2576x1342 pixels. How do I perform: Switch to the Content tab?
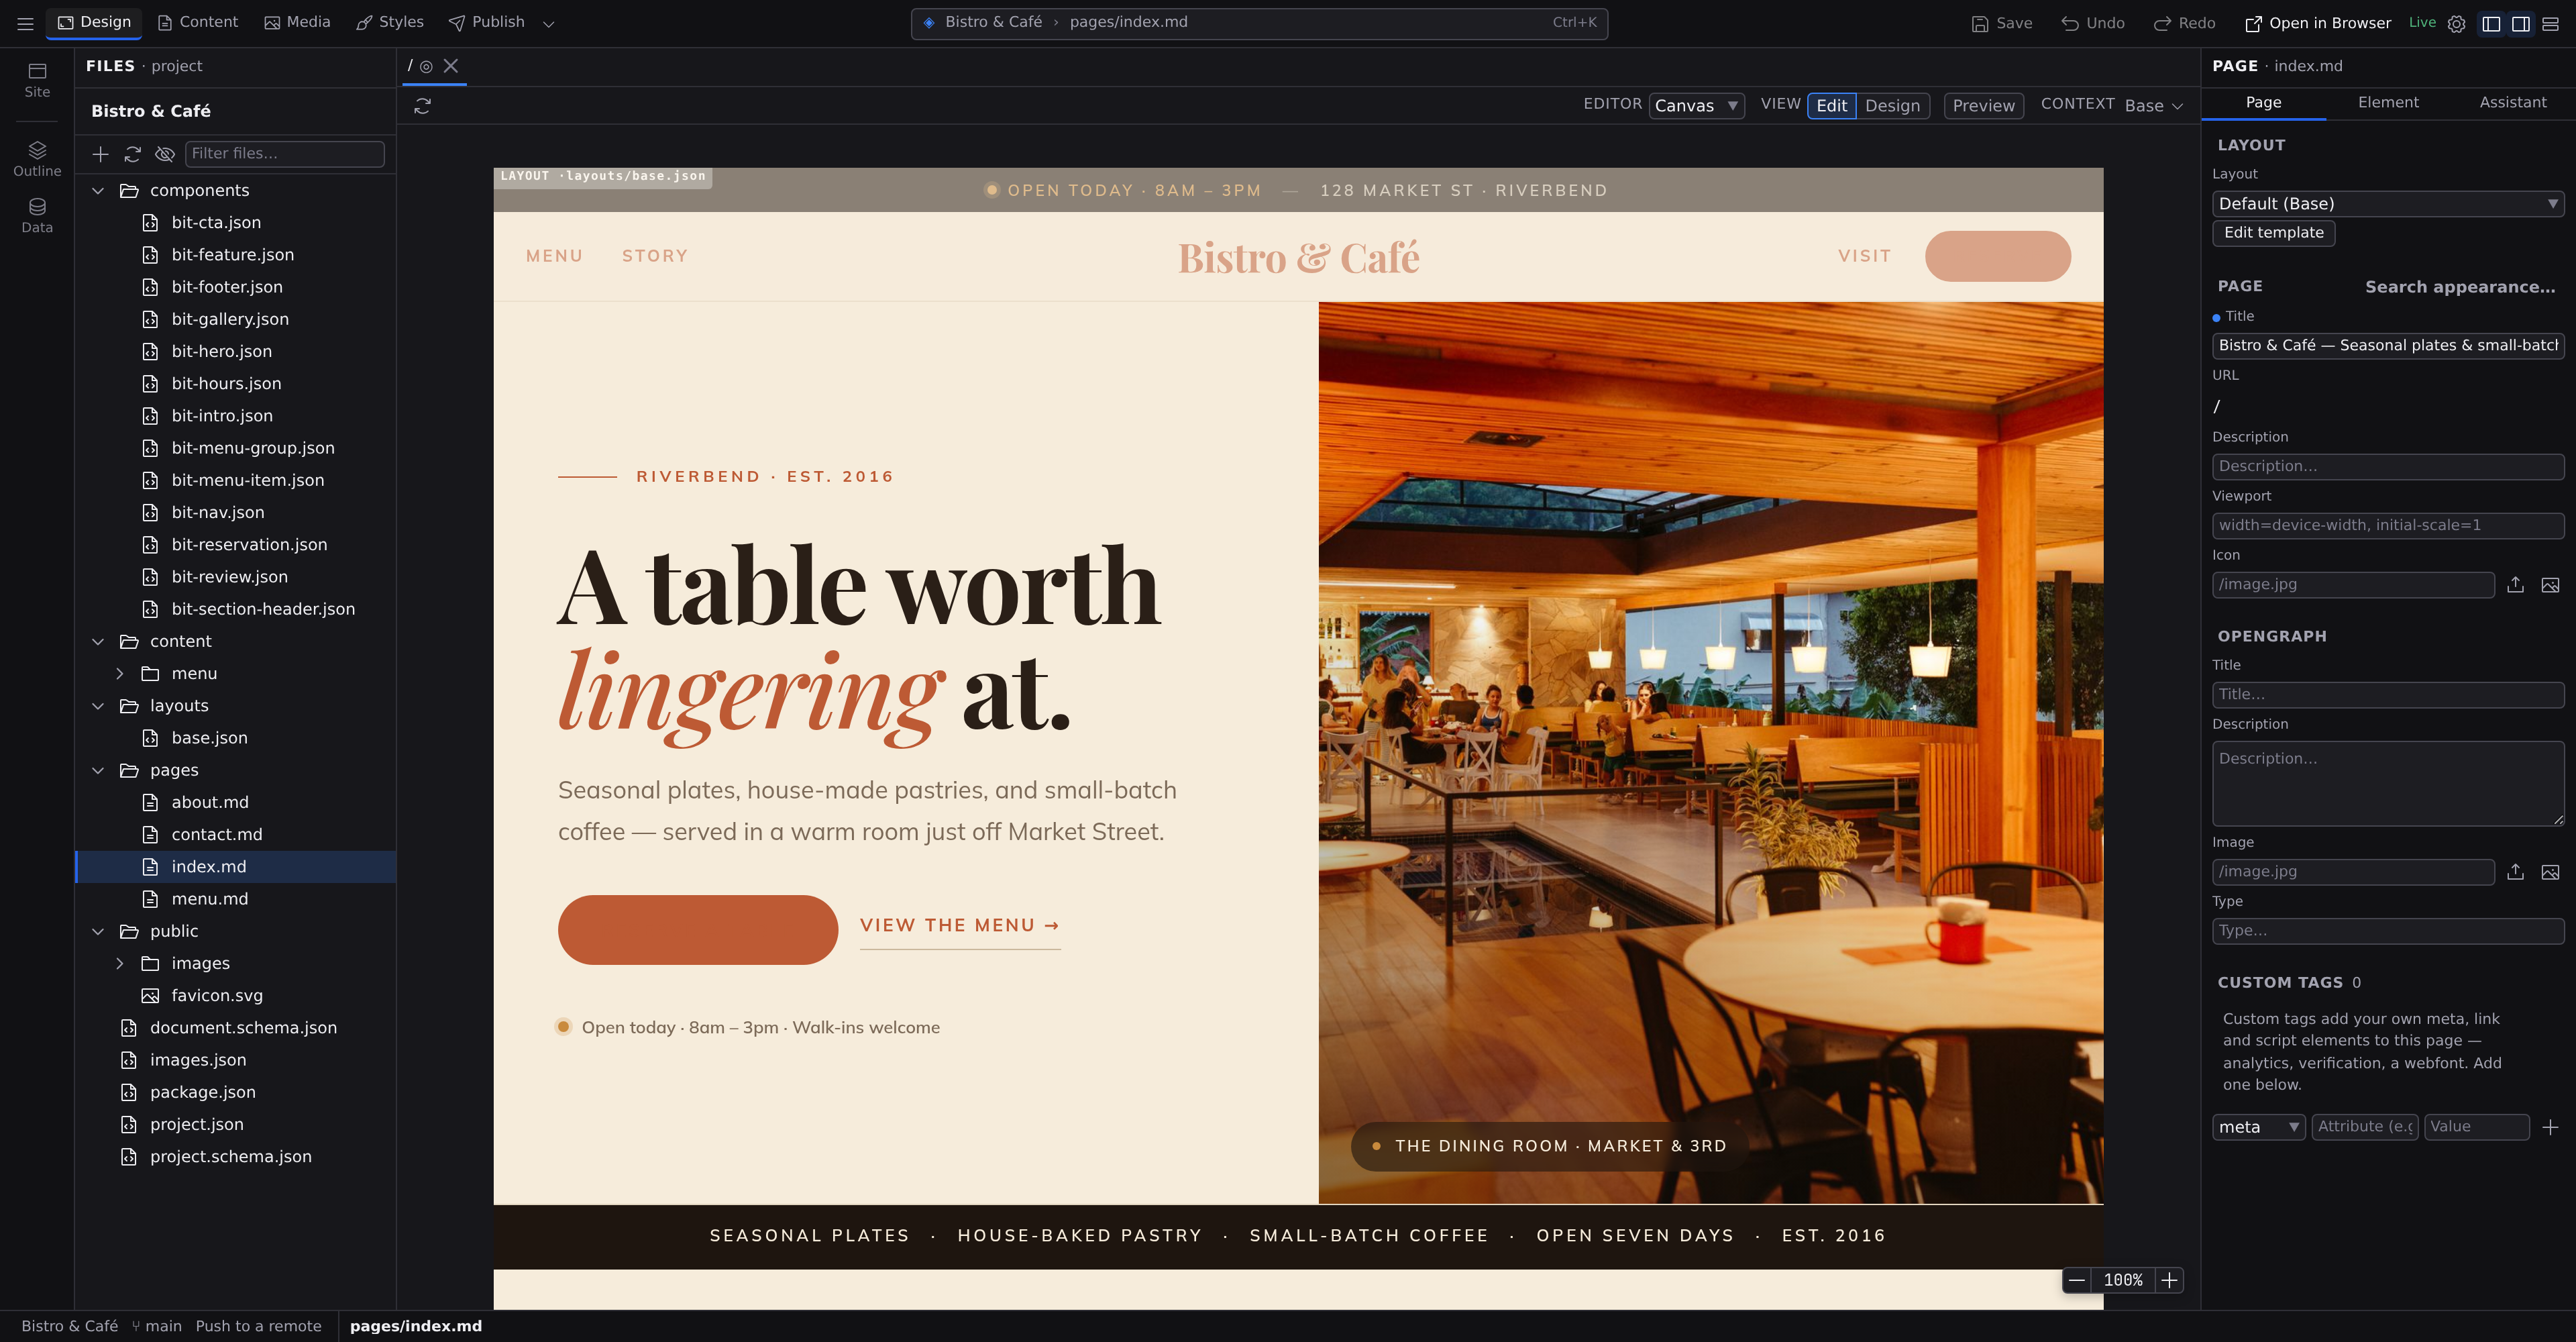pos(198,22)
